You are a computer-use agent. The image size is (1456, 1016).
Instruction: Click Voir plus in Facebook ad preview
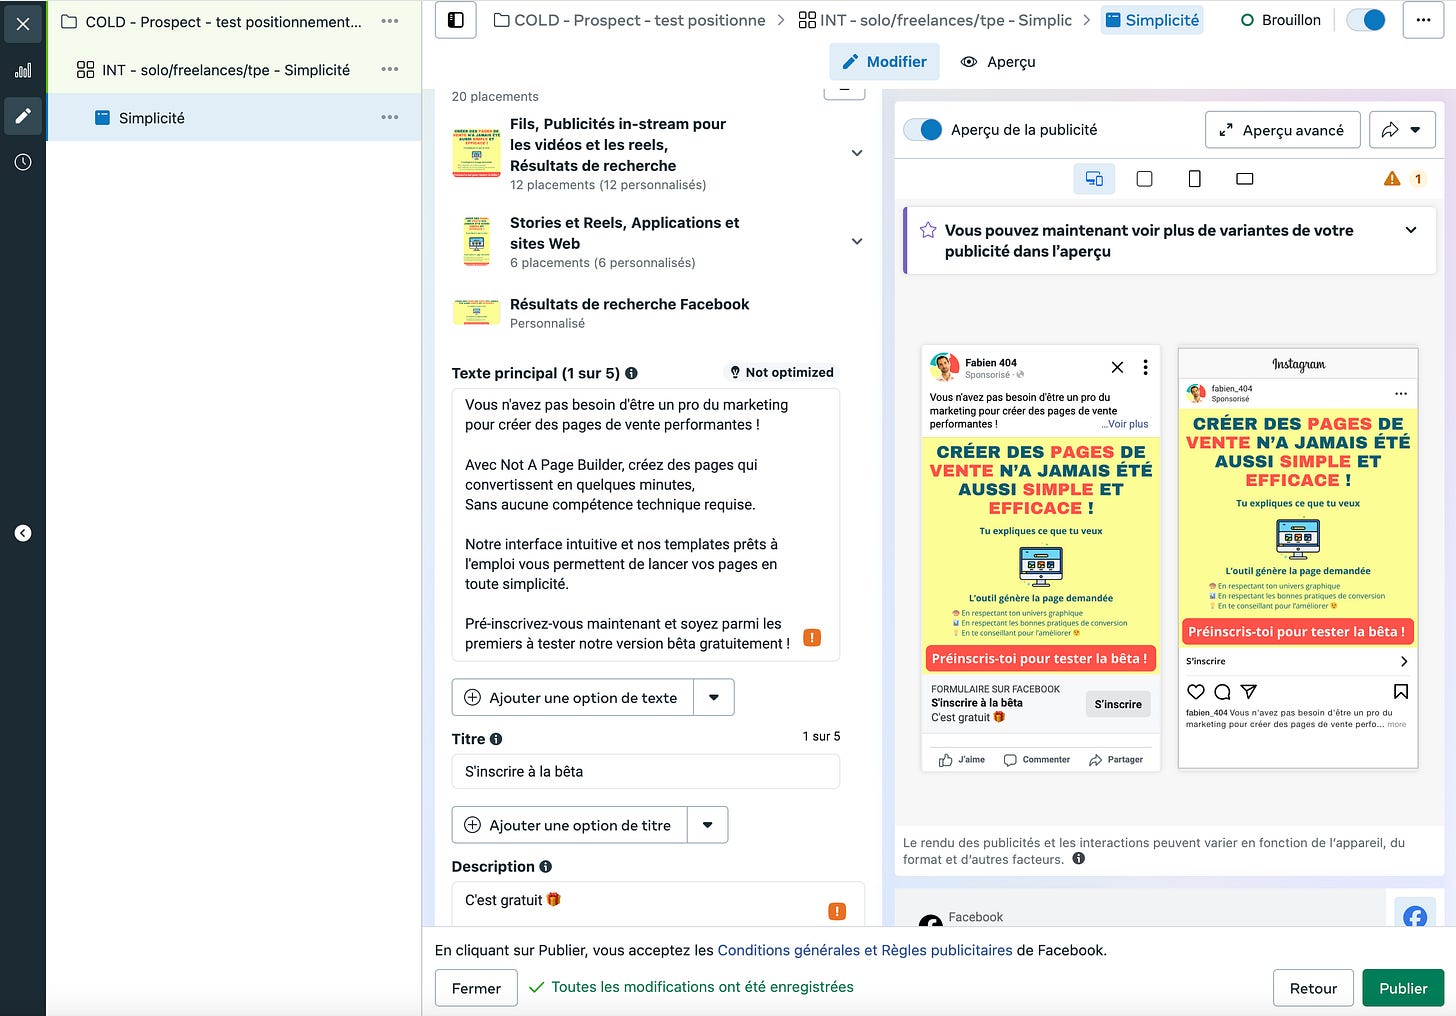point(1128,424)
